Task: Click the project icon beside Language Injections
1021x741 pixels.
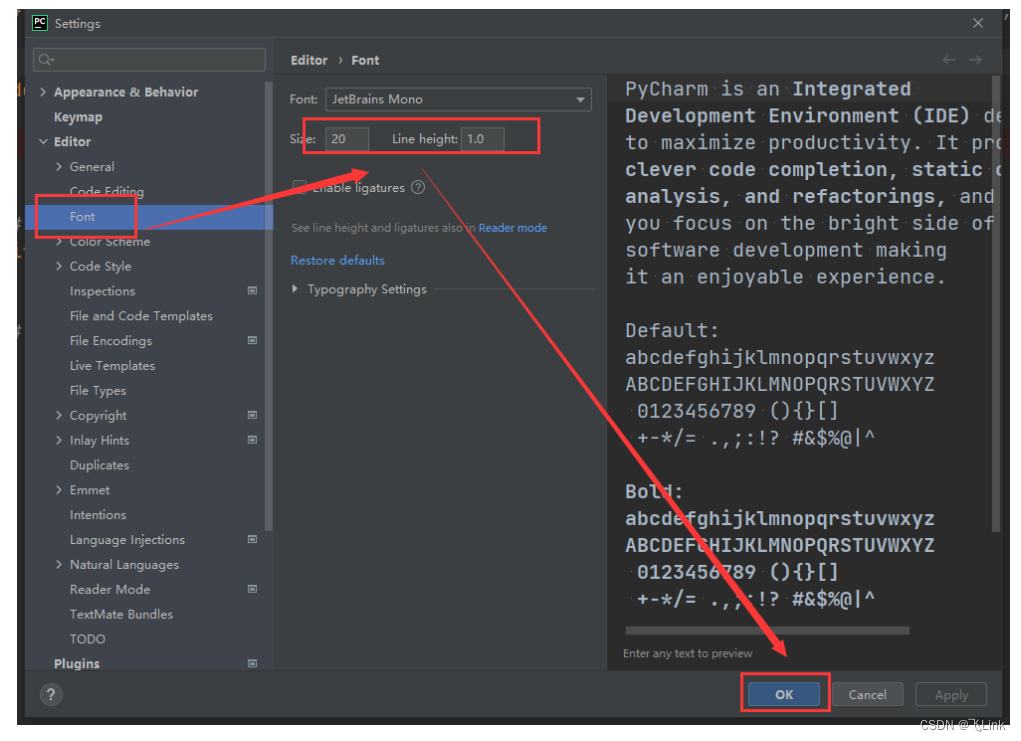Action: tap(252, 540)
